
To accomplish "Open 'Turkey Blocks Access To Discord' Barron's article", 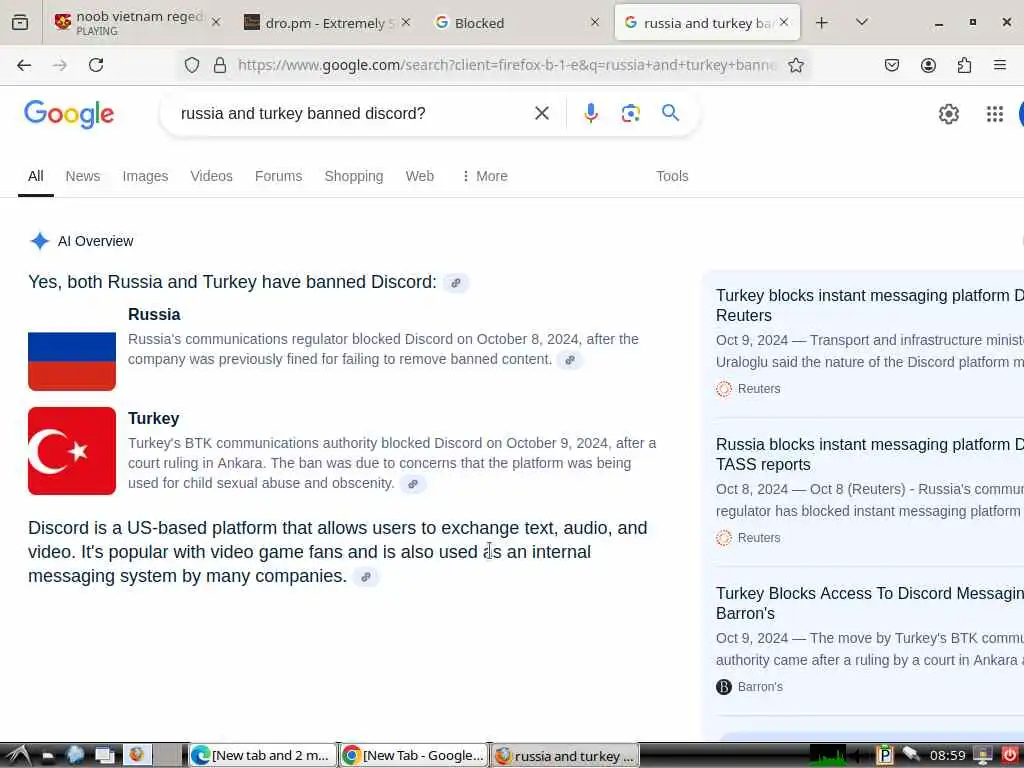I will pos(869,603).
